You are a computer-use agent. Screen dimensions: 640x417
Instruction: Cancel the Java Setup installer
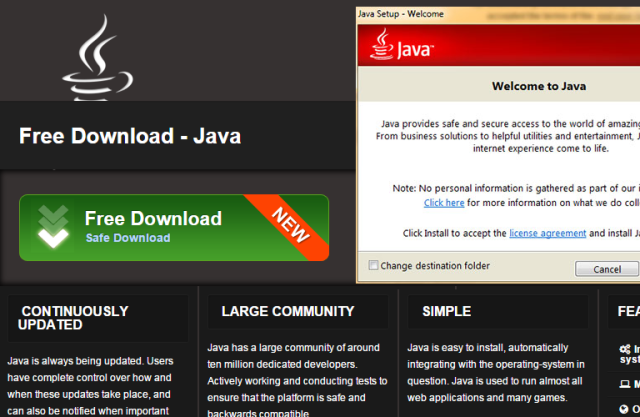607,269
